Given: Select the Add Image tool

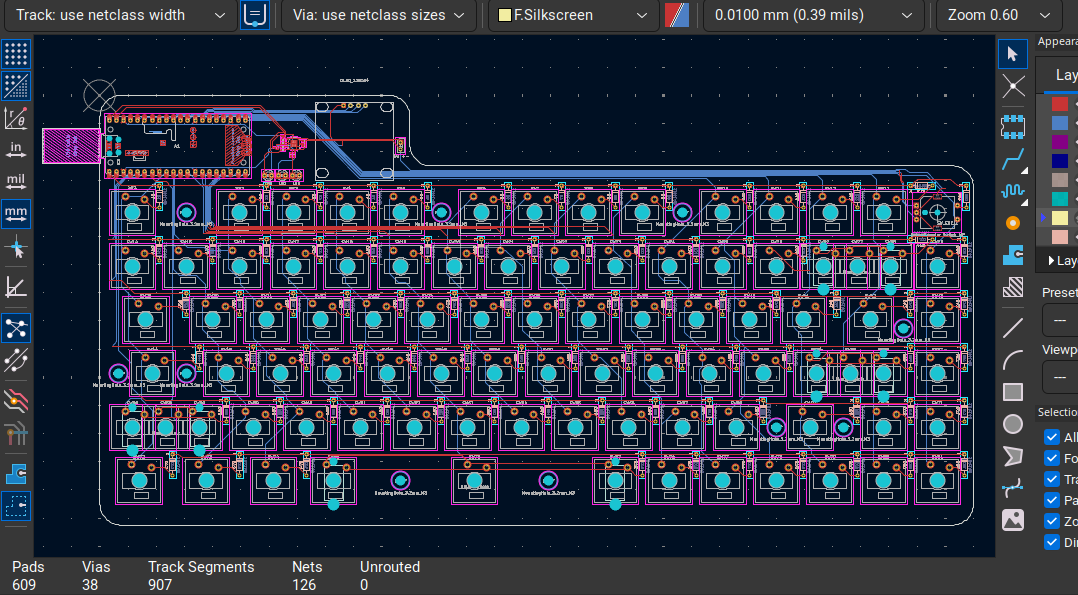Looking at the screenshot, I should point(1013,519).
